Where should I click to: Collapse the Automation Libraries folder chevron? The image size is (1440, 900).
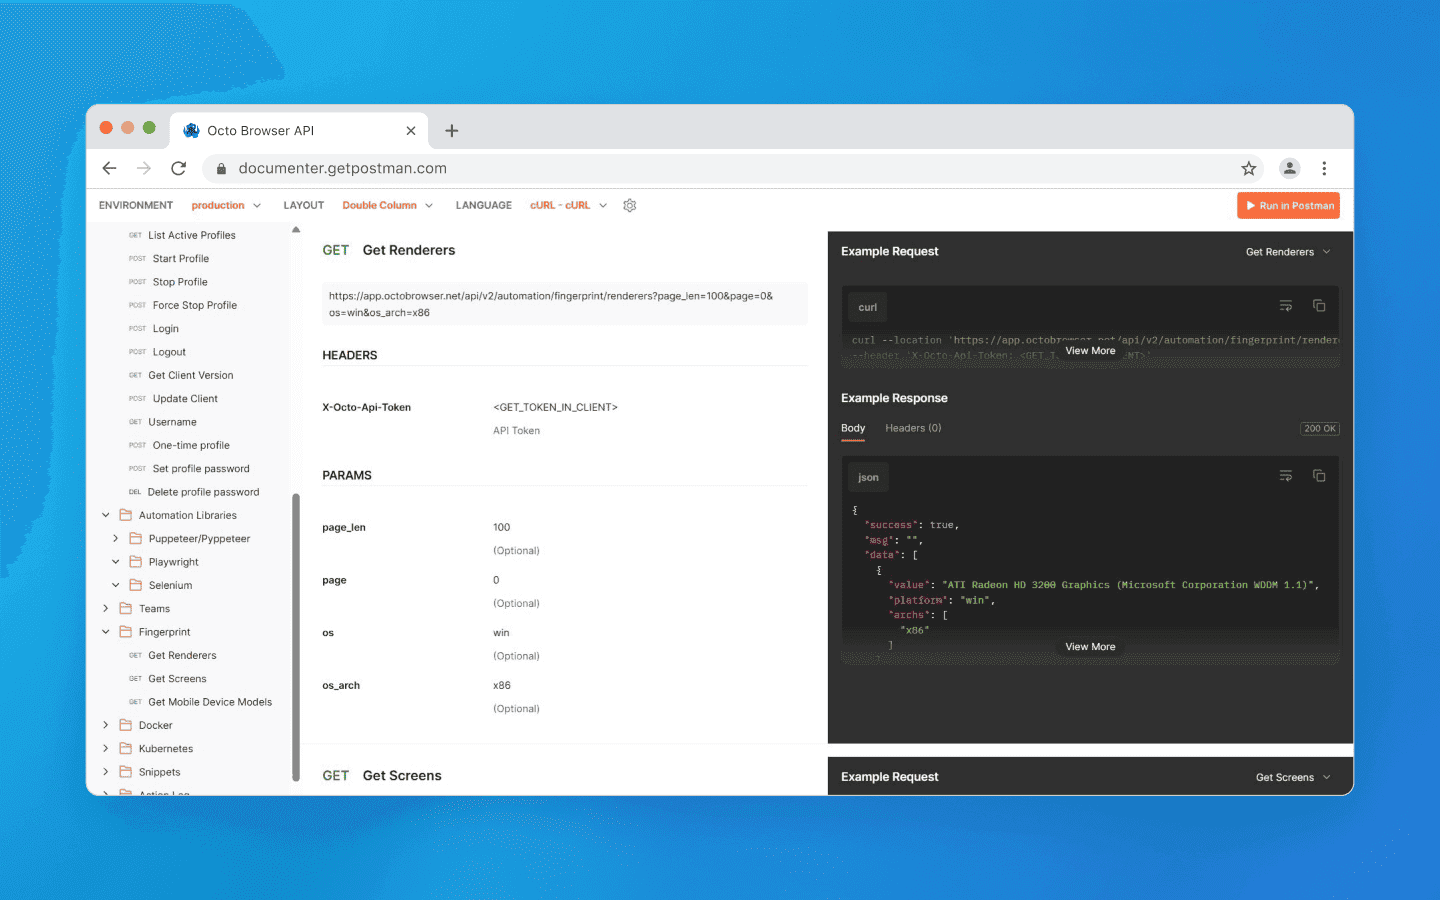[x=106, y=515]
